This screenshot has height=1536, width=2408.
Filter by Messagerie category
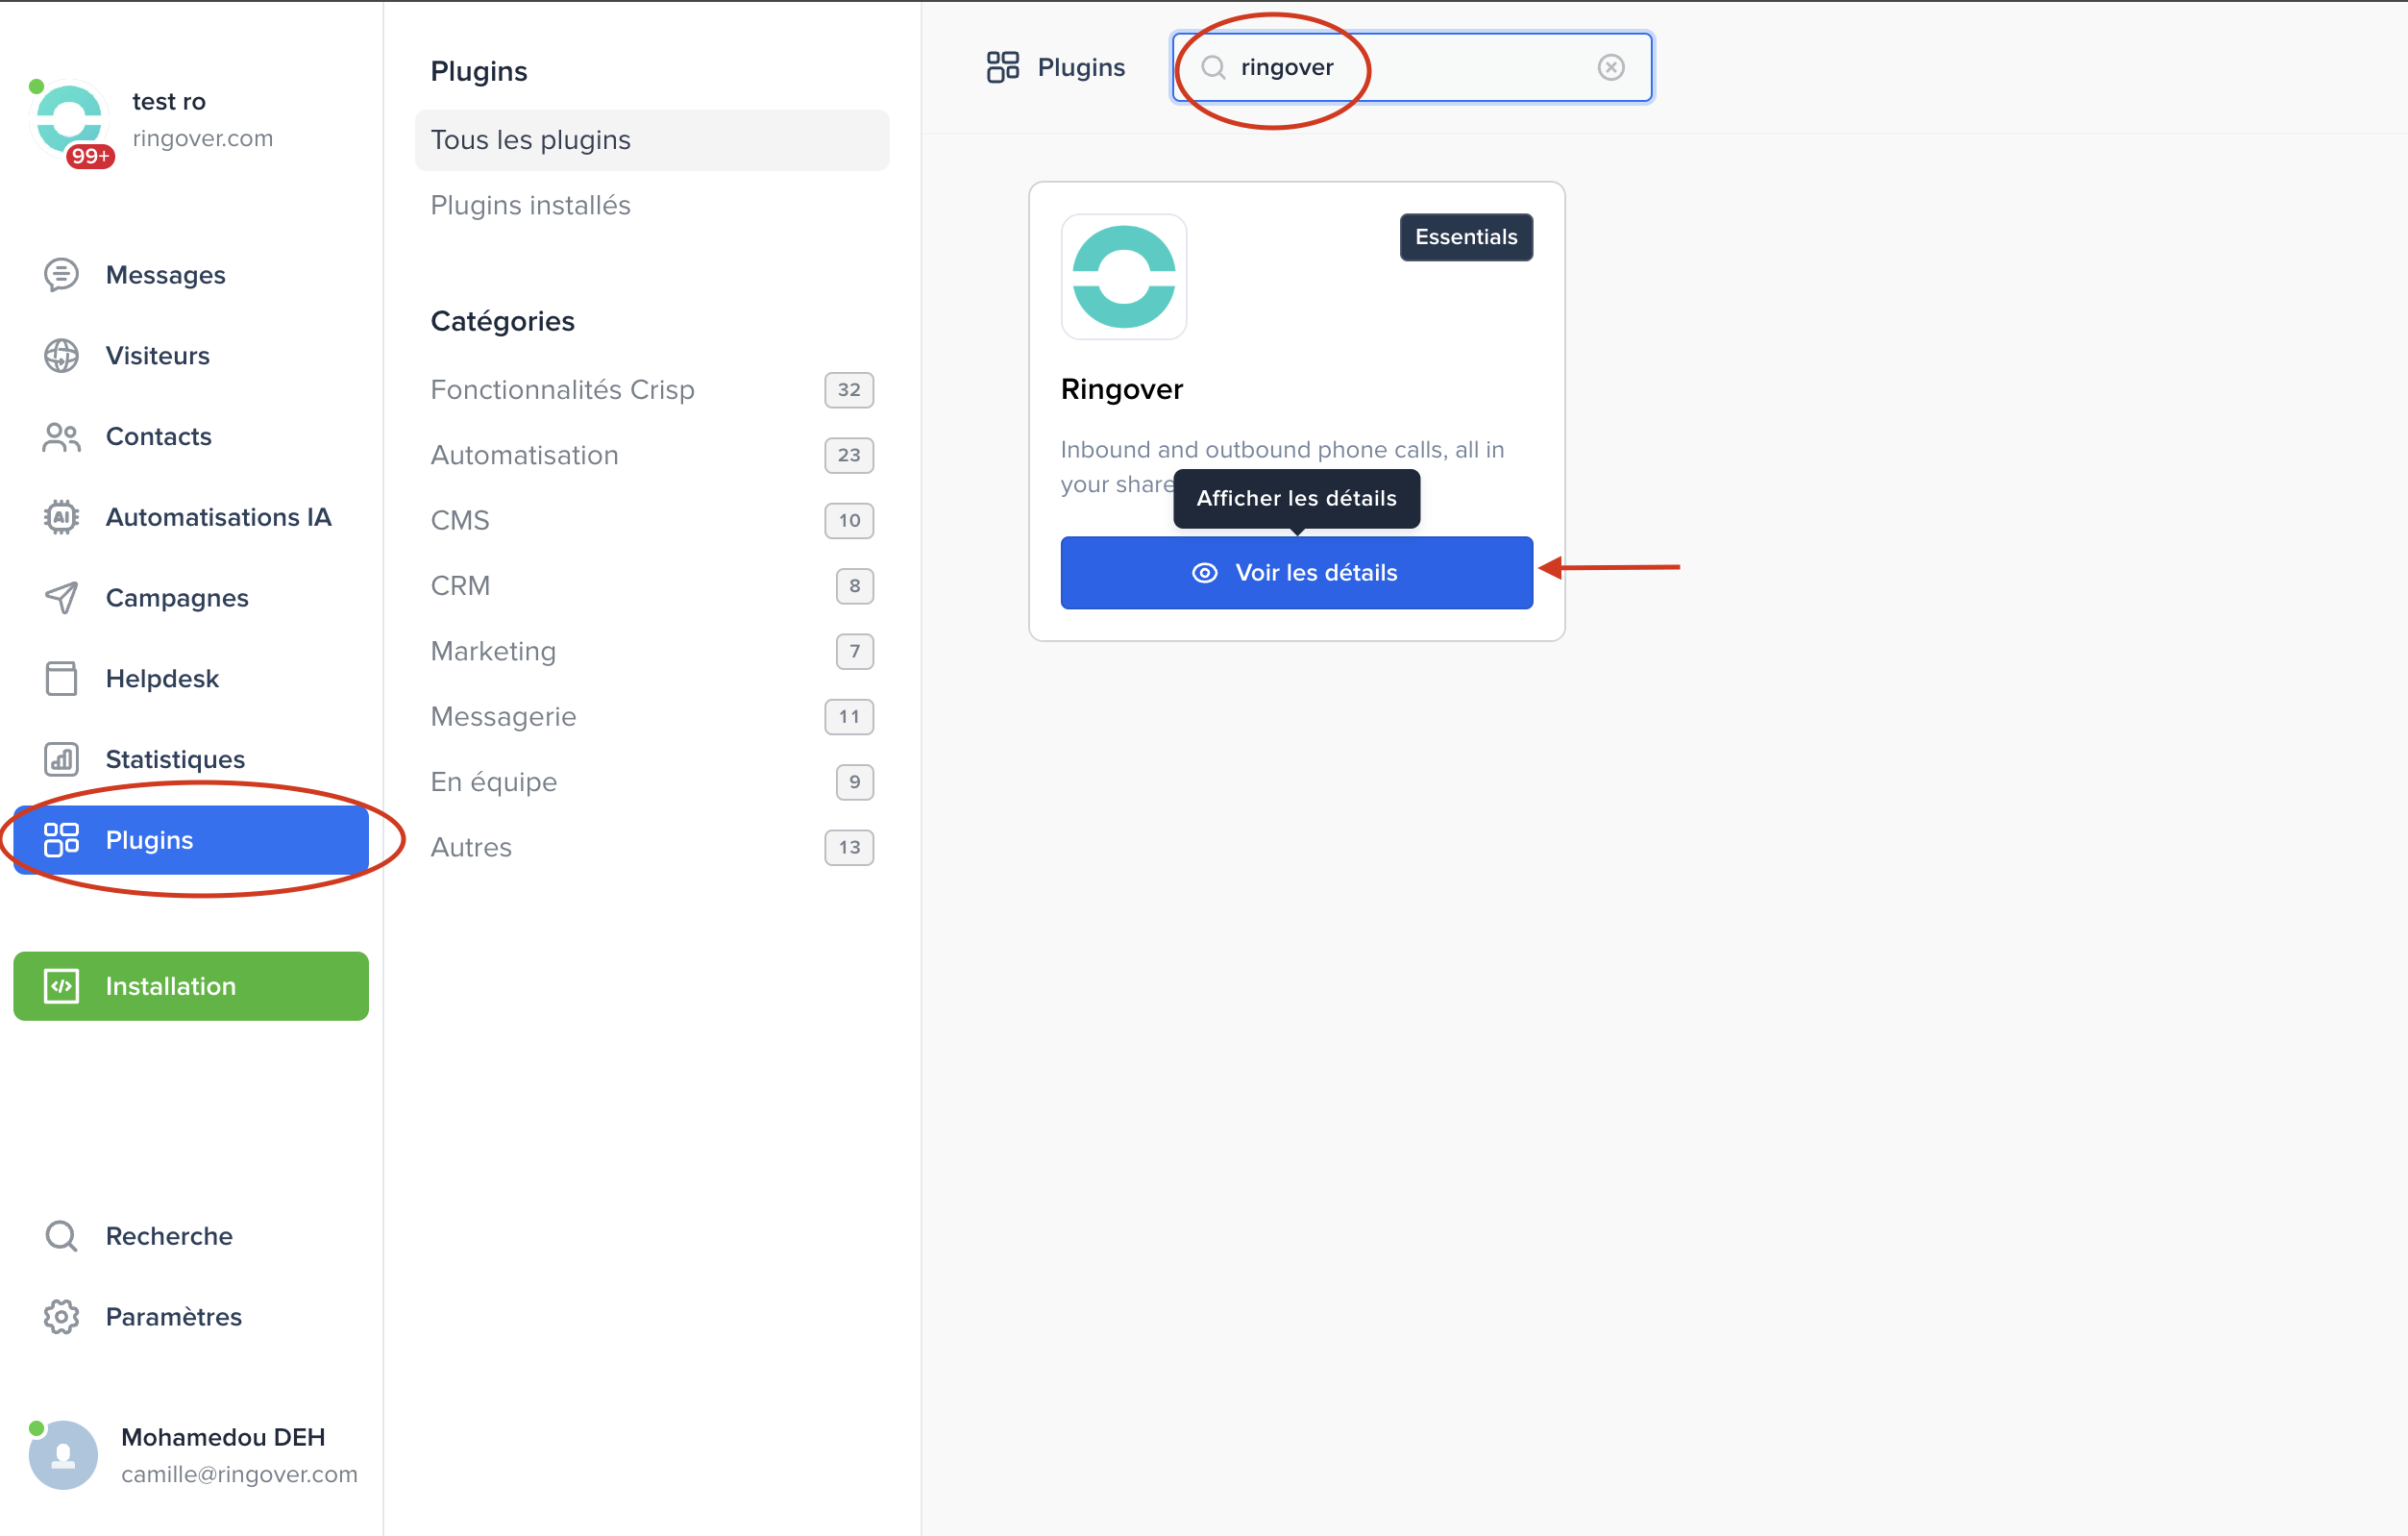[x=652, y=717]
